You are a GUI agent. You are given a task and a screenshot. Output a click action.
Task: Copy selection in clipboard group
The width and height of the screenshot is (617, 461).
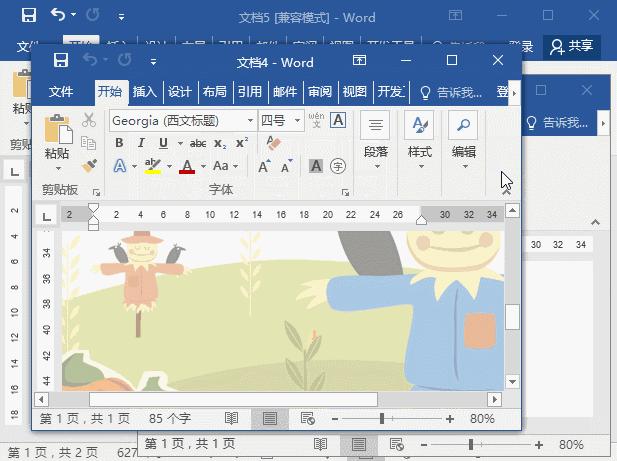pyautogui.click(x=88, y=142)
